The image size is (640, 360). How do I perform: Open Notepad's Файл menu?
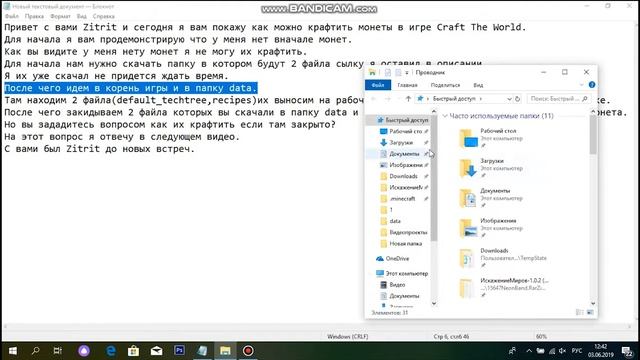coord(12,16)
